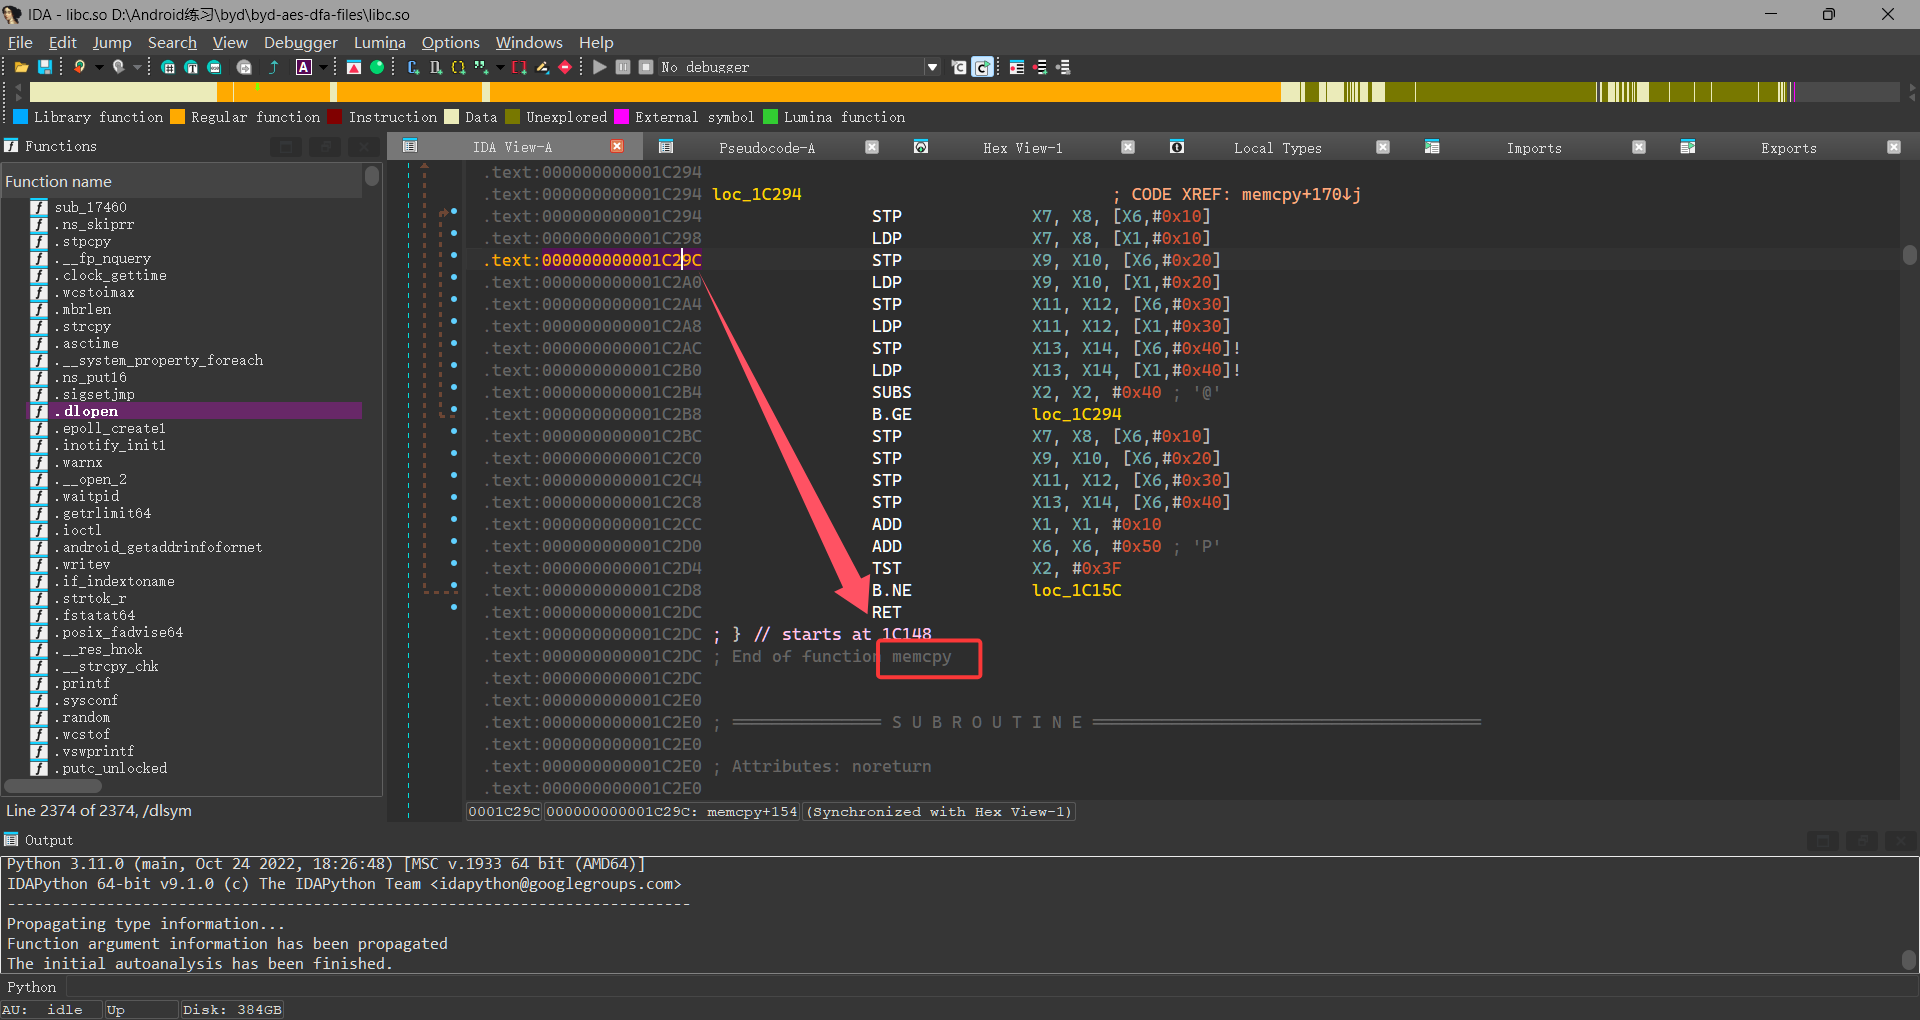Click loc_1C15C jump target after B.NE
The height and width of the screenshot is (1020, 1920).
1076,590
